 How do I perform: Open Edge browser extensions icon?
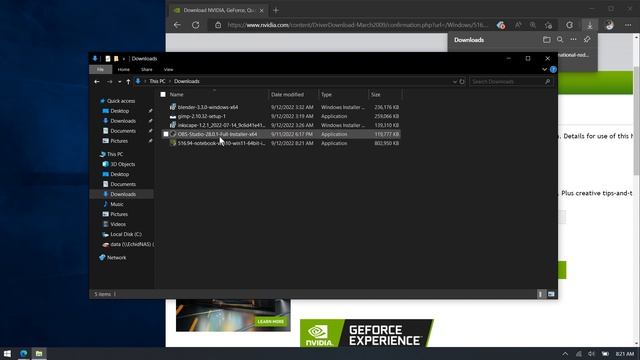pos(569,25)
